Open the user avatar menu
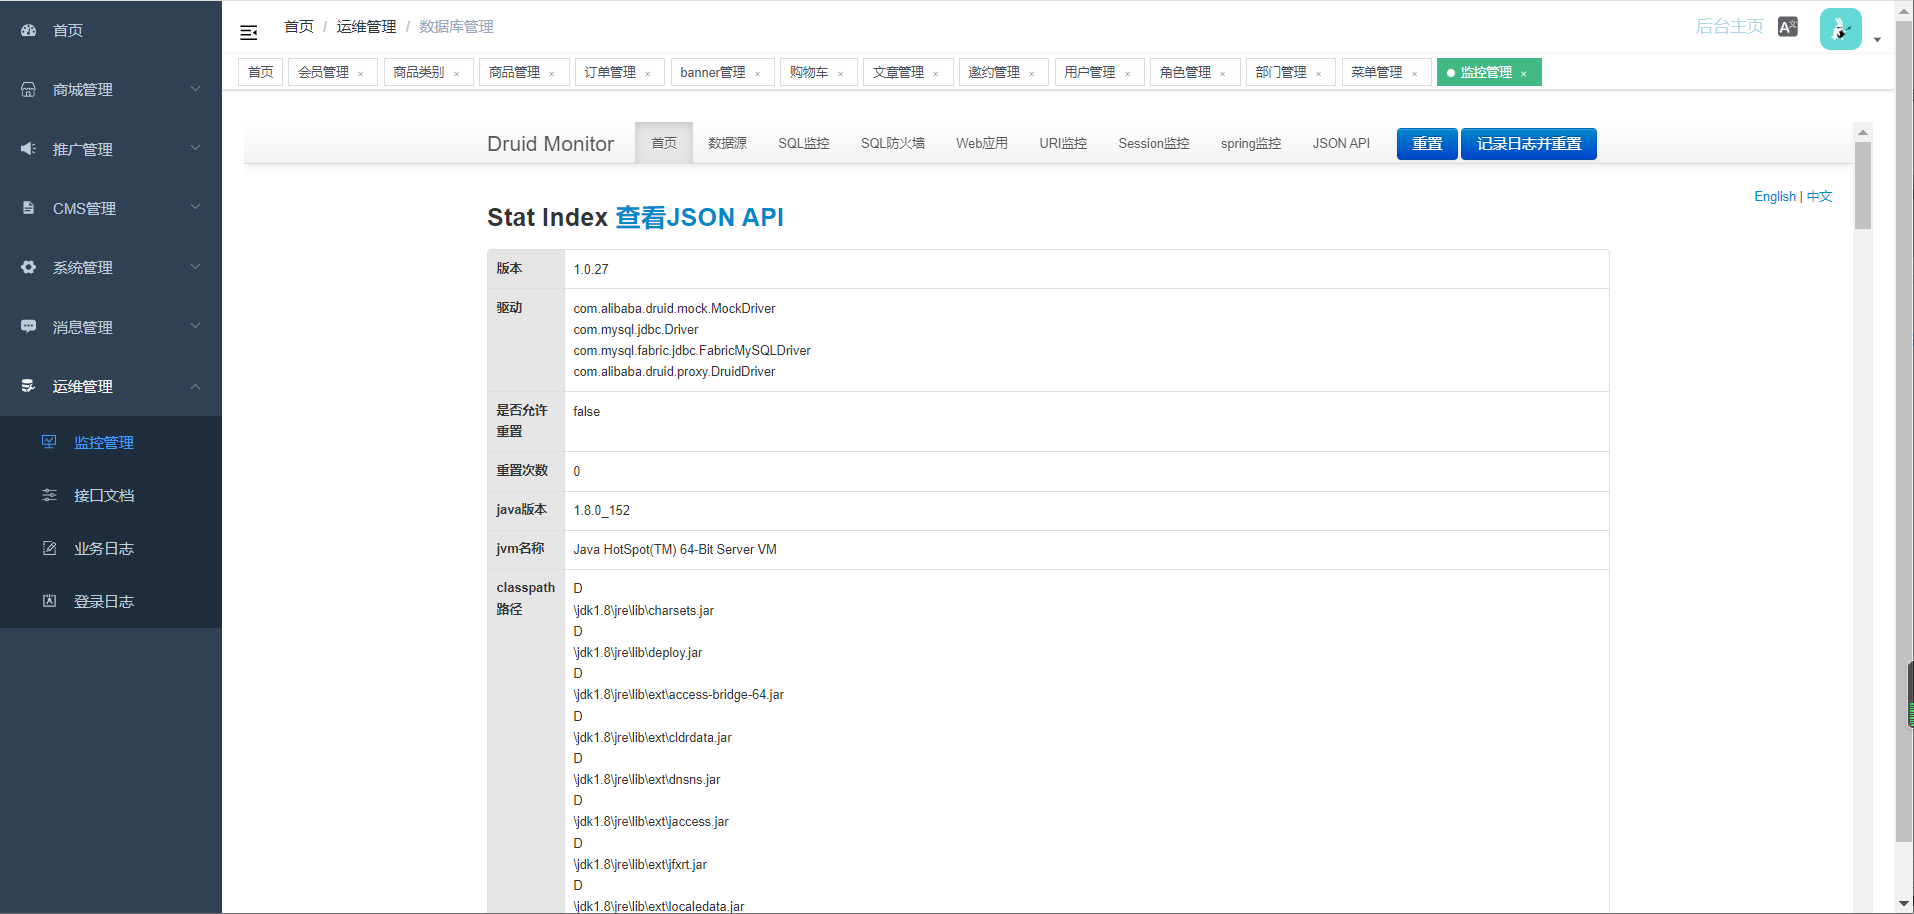Screen dimensions: 1914x914 [1840, 29]
